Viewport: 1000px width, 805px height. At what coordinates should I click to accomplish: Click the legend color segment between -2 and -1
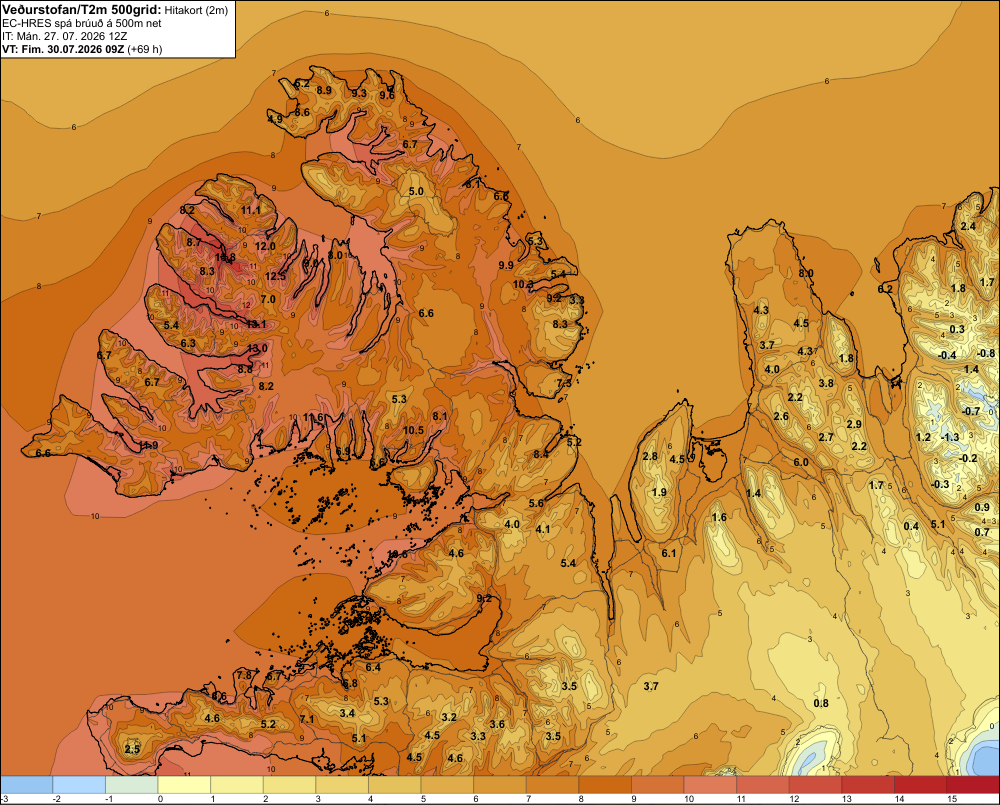[x=79, y=784]
